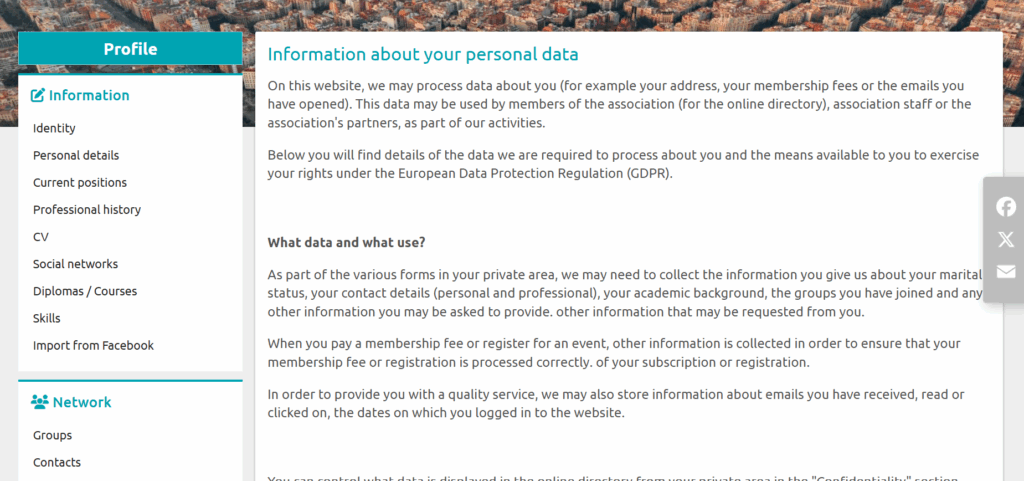
Task: Go to Personal details
Action: tap(76, 155)
